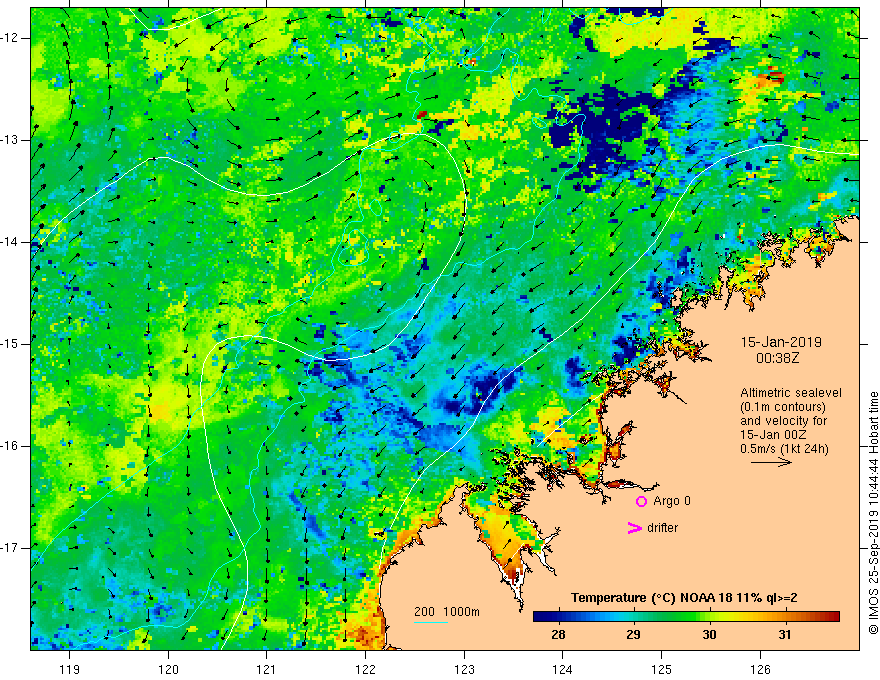This screenshot has height=680, width=880.
Task: Click the latitude label '-12'
Action: 10,38
